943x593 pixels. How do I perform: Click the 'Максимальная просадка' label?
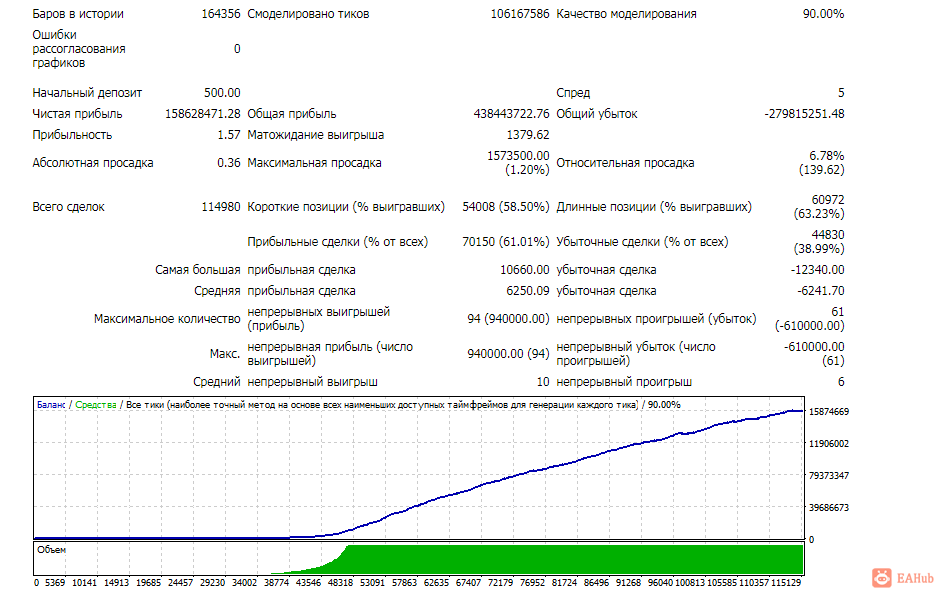point(314,163)
